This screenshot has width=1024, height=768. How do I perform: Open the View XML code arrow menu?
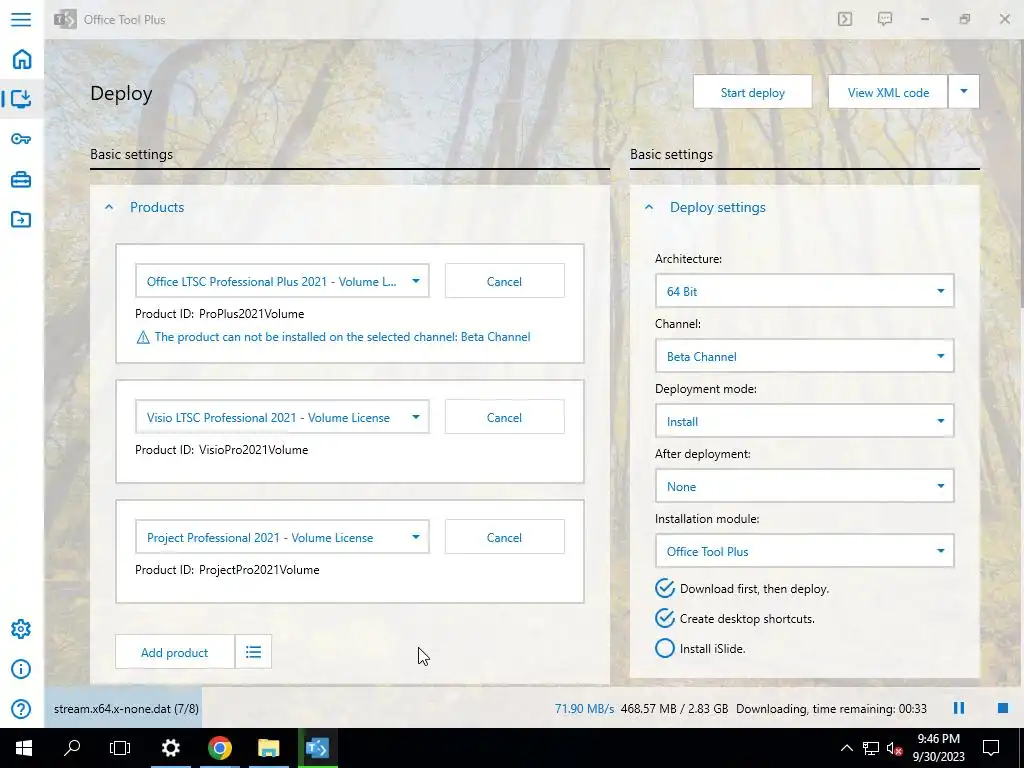pos(963,92)
